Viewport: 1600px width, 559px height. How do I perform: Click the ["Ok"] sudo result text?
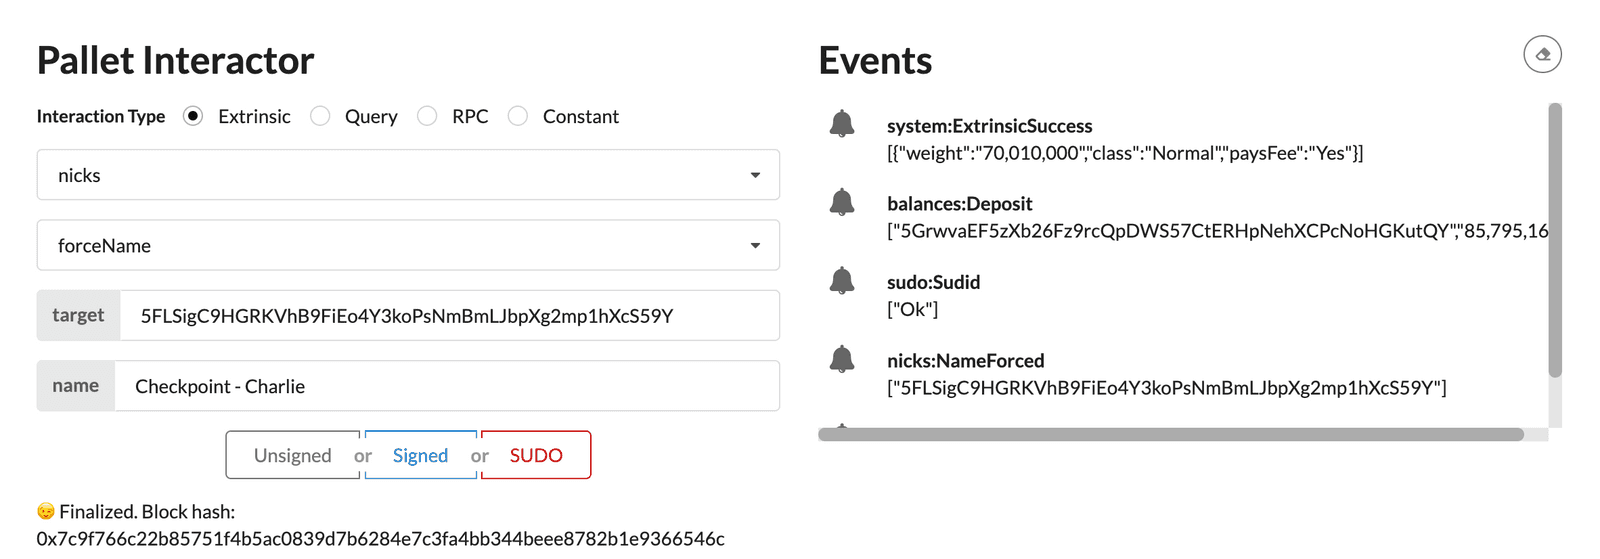912,309
